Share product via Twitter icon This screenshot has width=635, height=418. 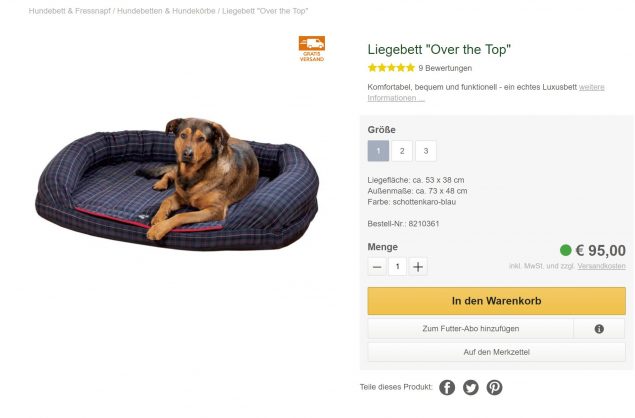point(471,388)
